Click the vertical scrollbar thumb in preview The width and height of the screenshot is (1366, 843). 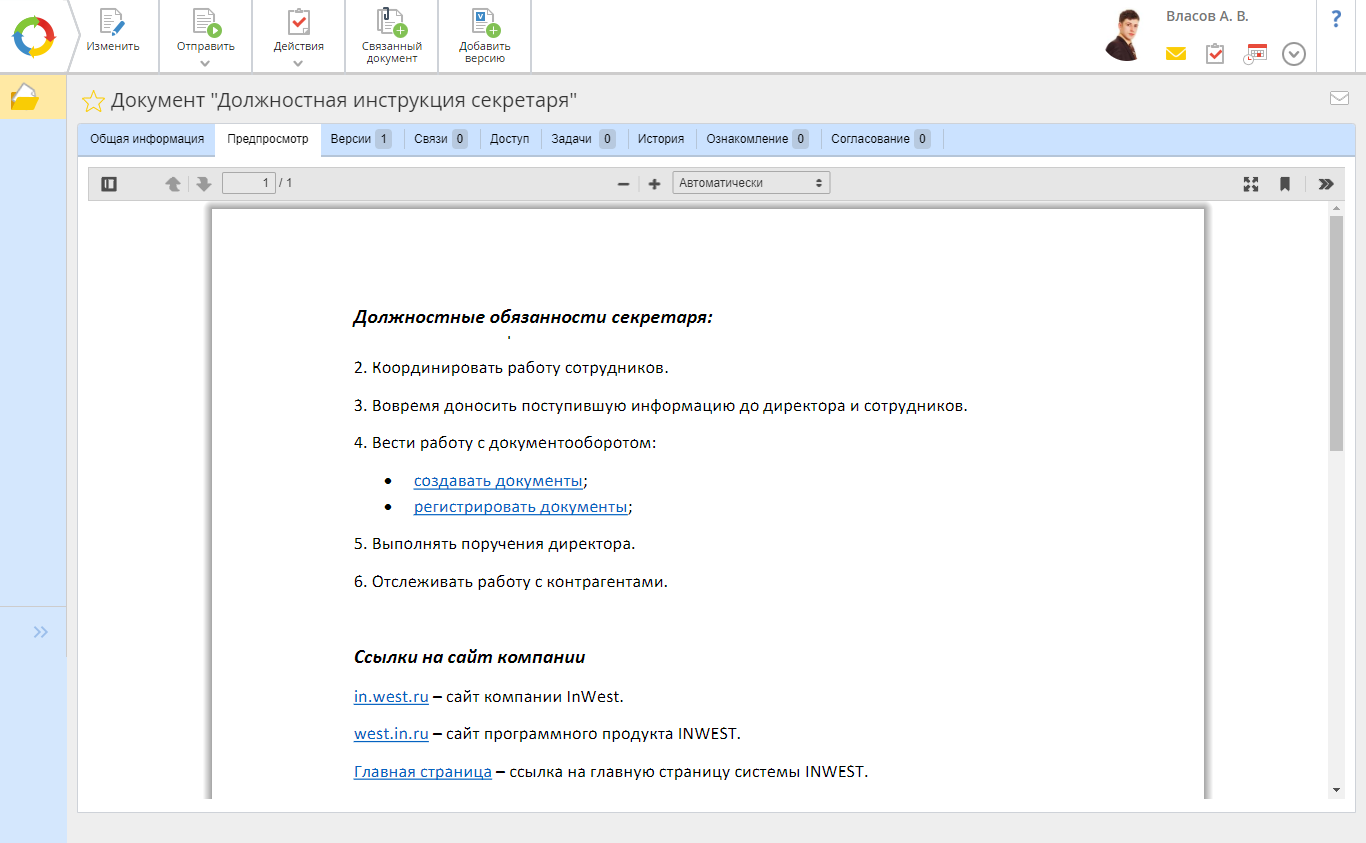tap(1336, 332)
